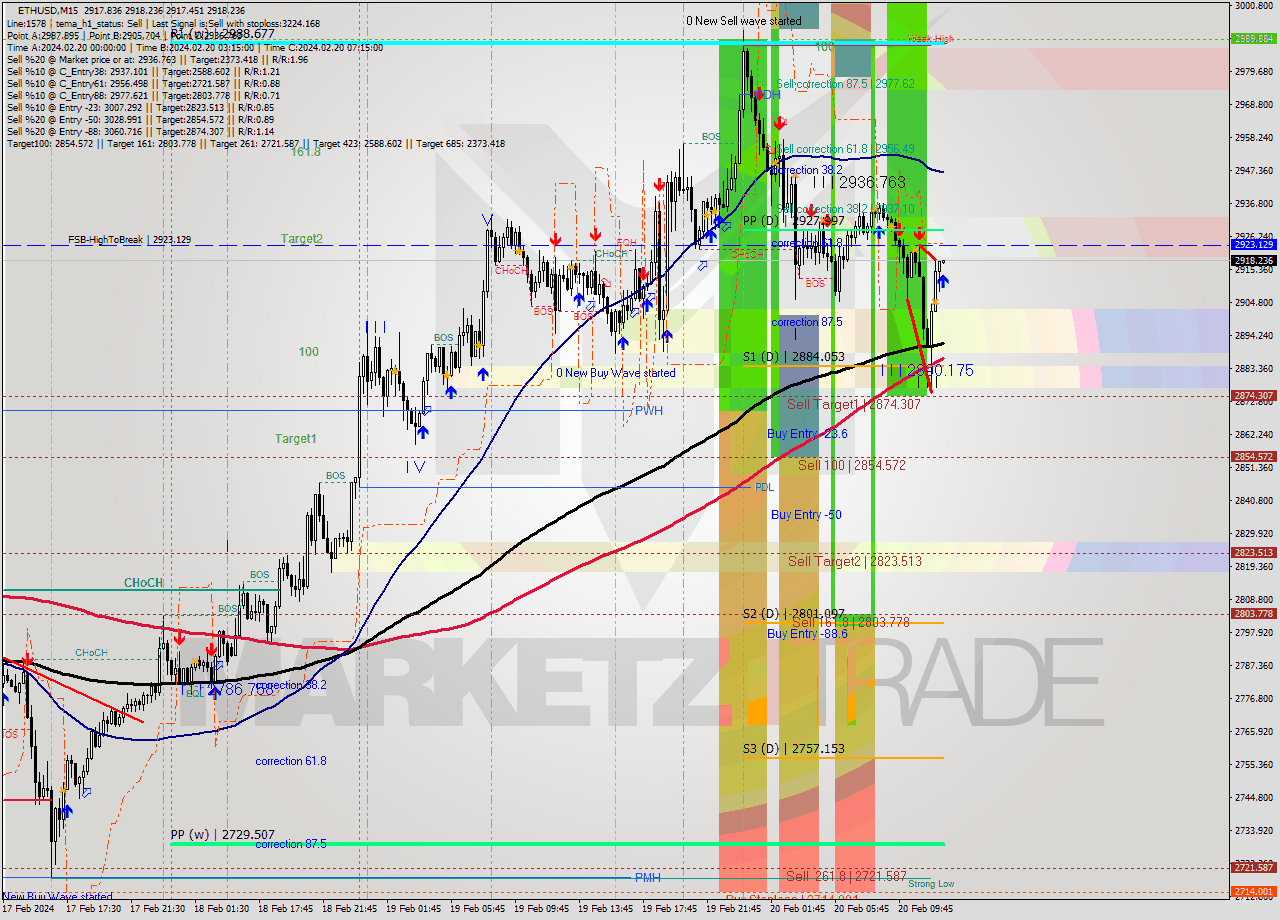Click the PP (w) | 2729.507 weekly pivot label

tap(222, 834)
